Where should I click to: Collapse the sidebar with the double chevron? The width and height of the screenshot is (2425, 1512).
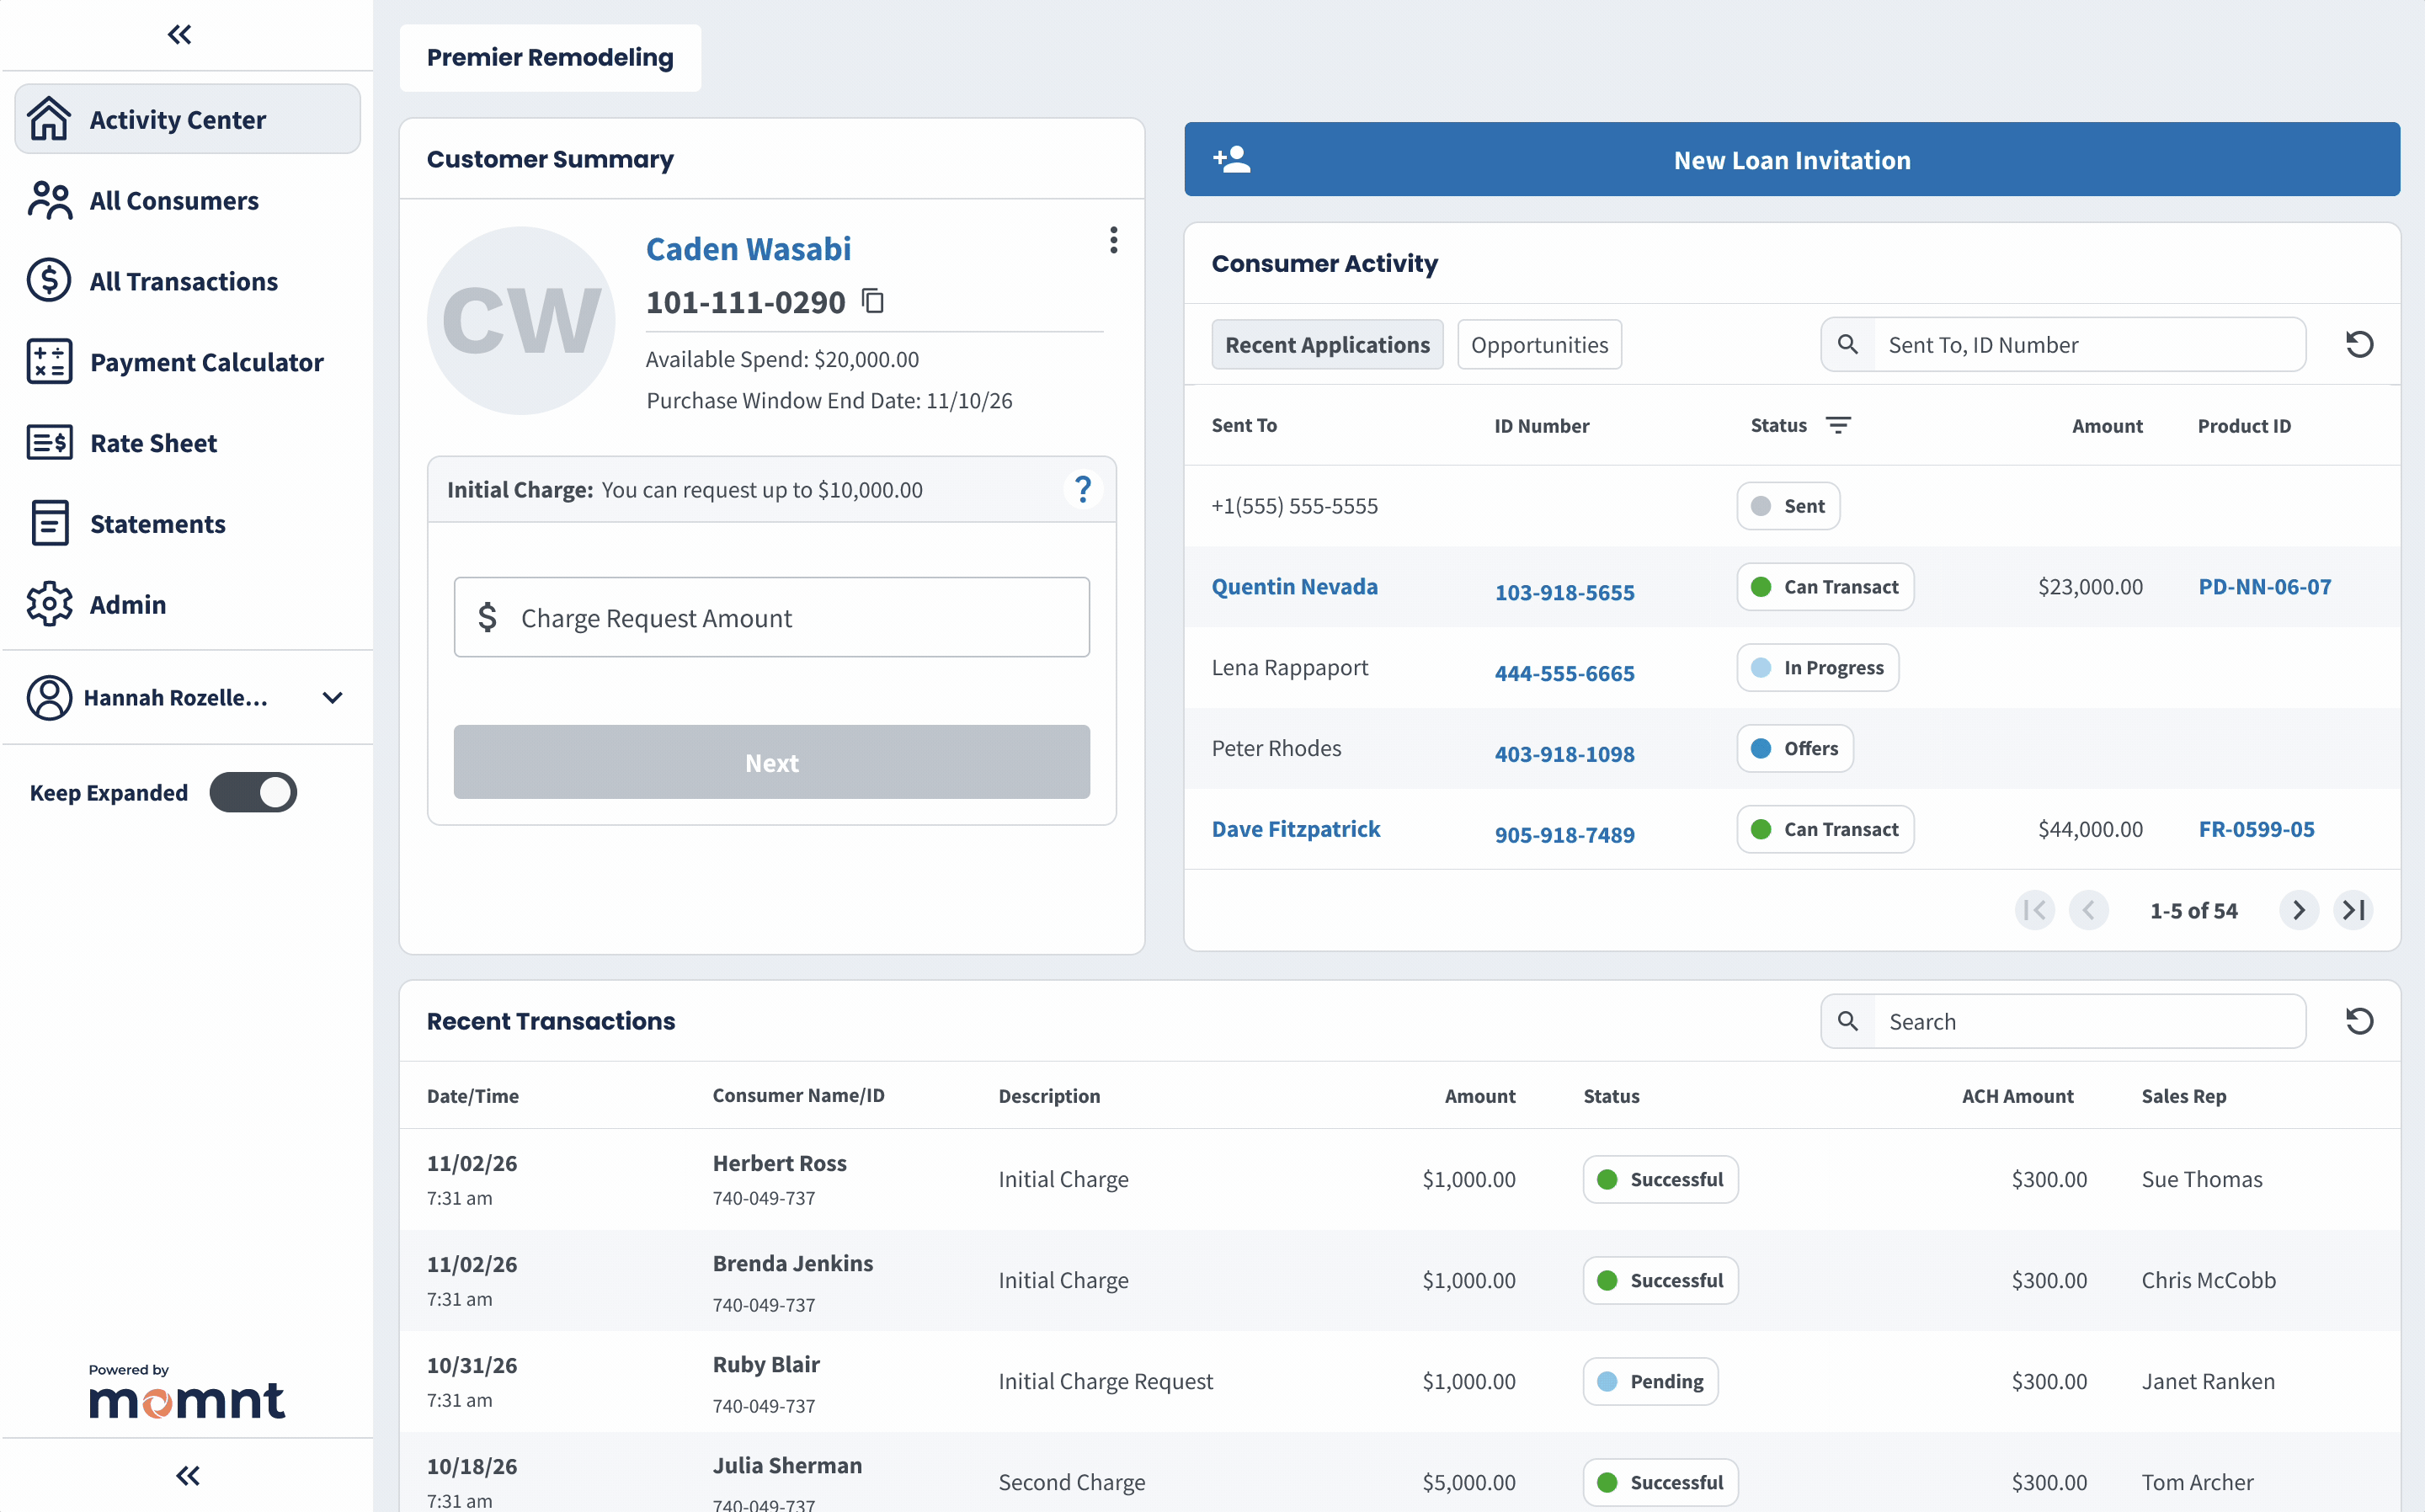pos(179,34)
